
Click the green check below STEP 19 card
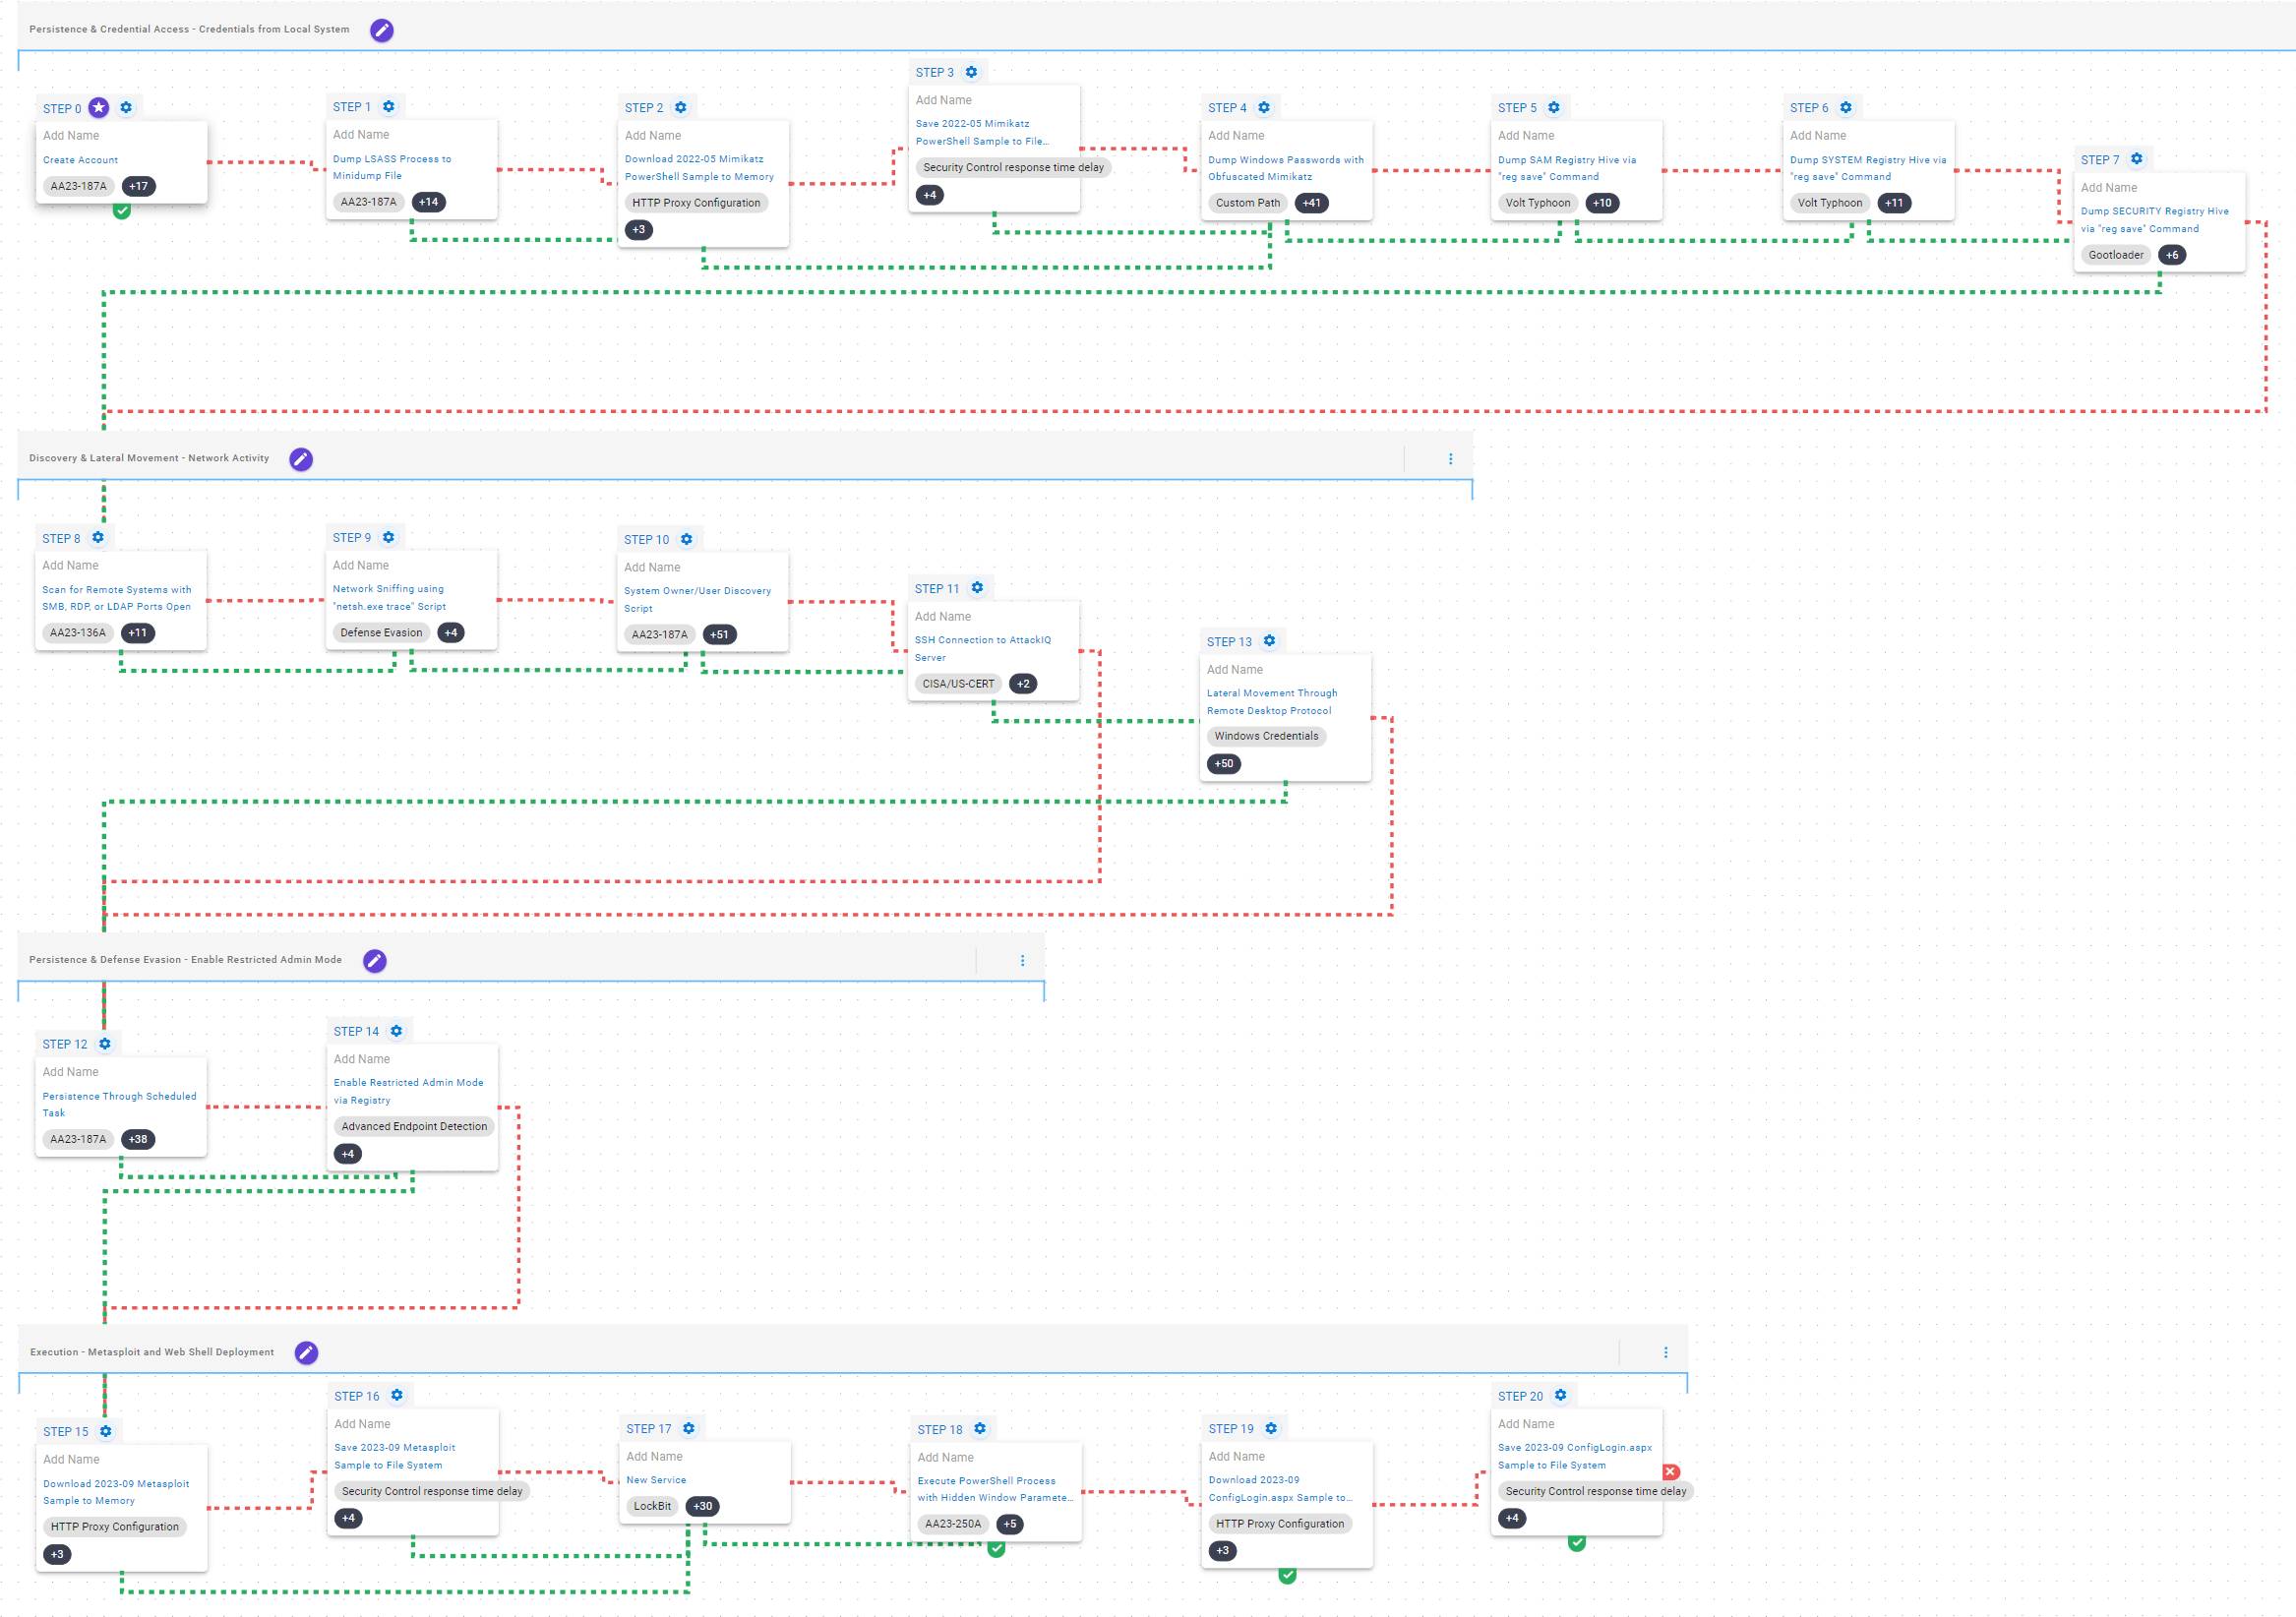[1287, 1576]
